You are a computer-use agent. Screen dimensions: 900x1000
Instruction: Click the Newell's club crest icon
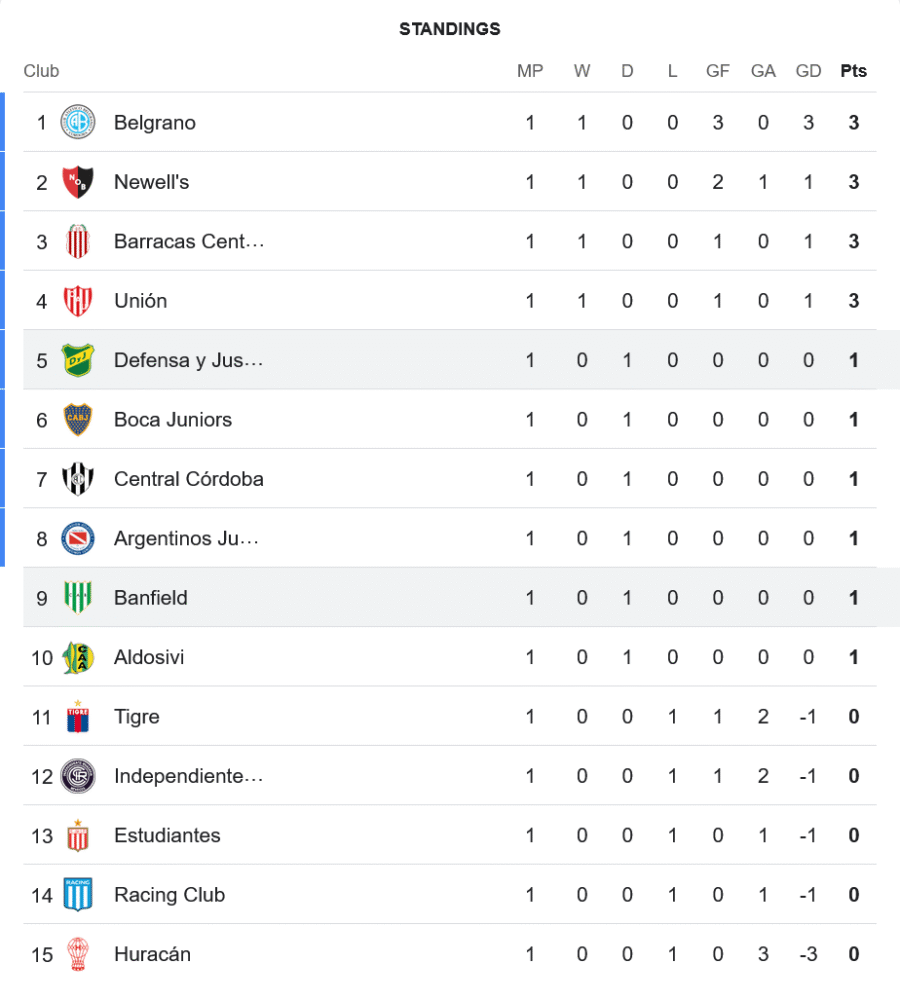coord(78,182)
